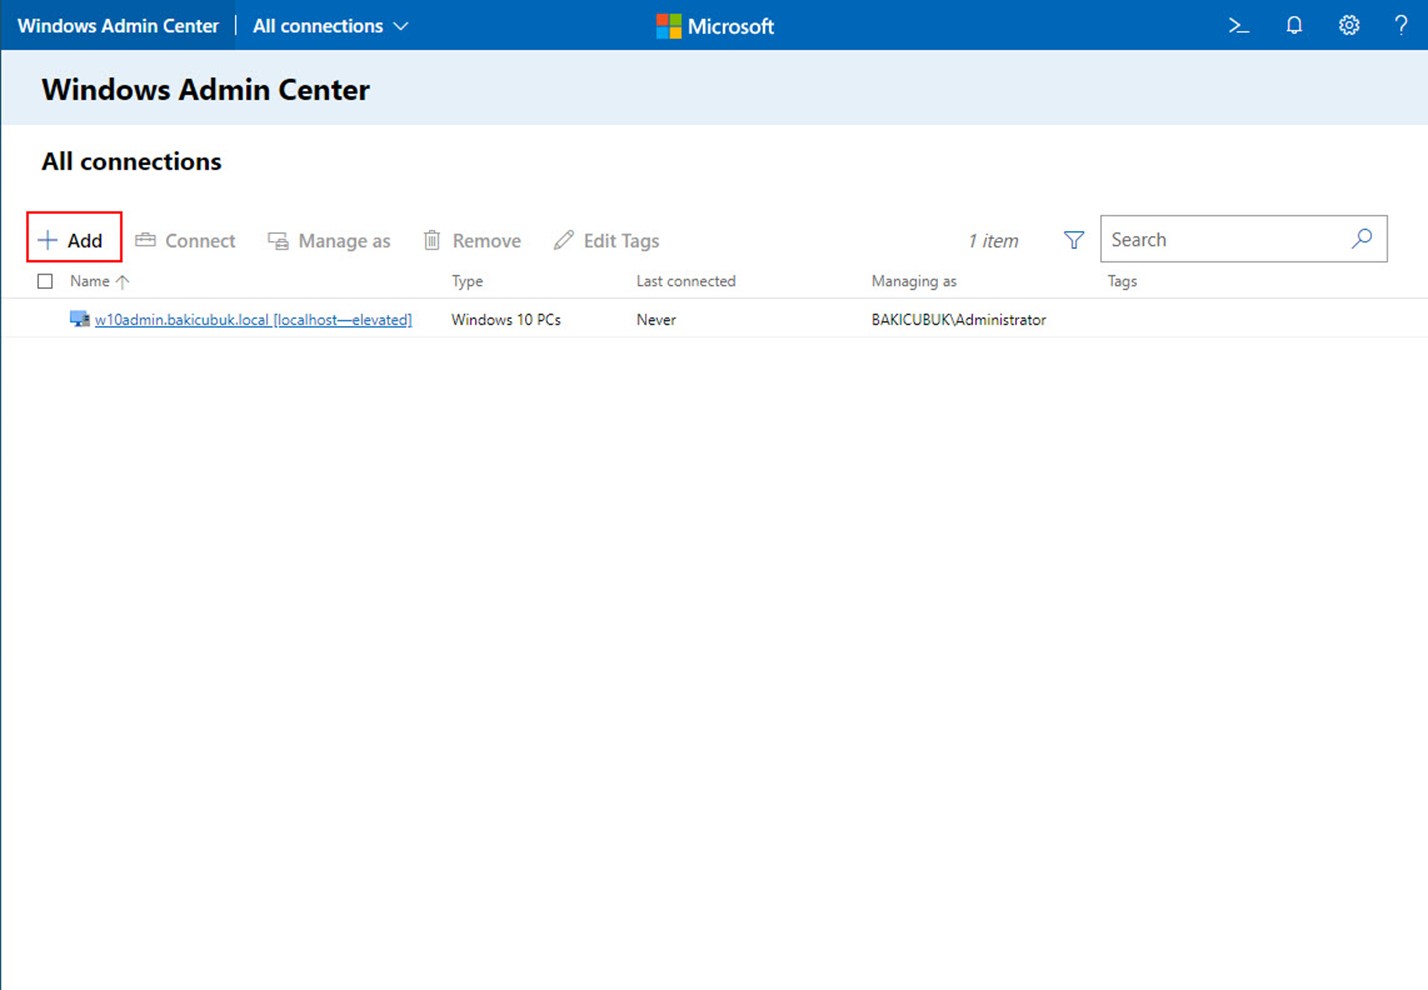Select the 'Never' last connected cell

(x=656, y=320)
